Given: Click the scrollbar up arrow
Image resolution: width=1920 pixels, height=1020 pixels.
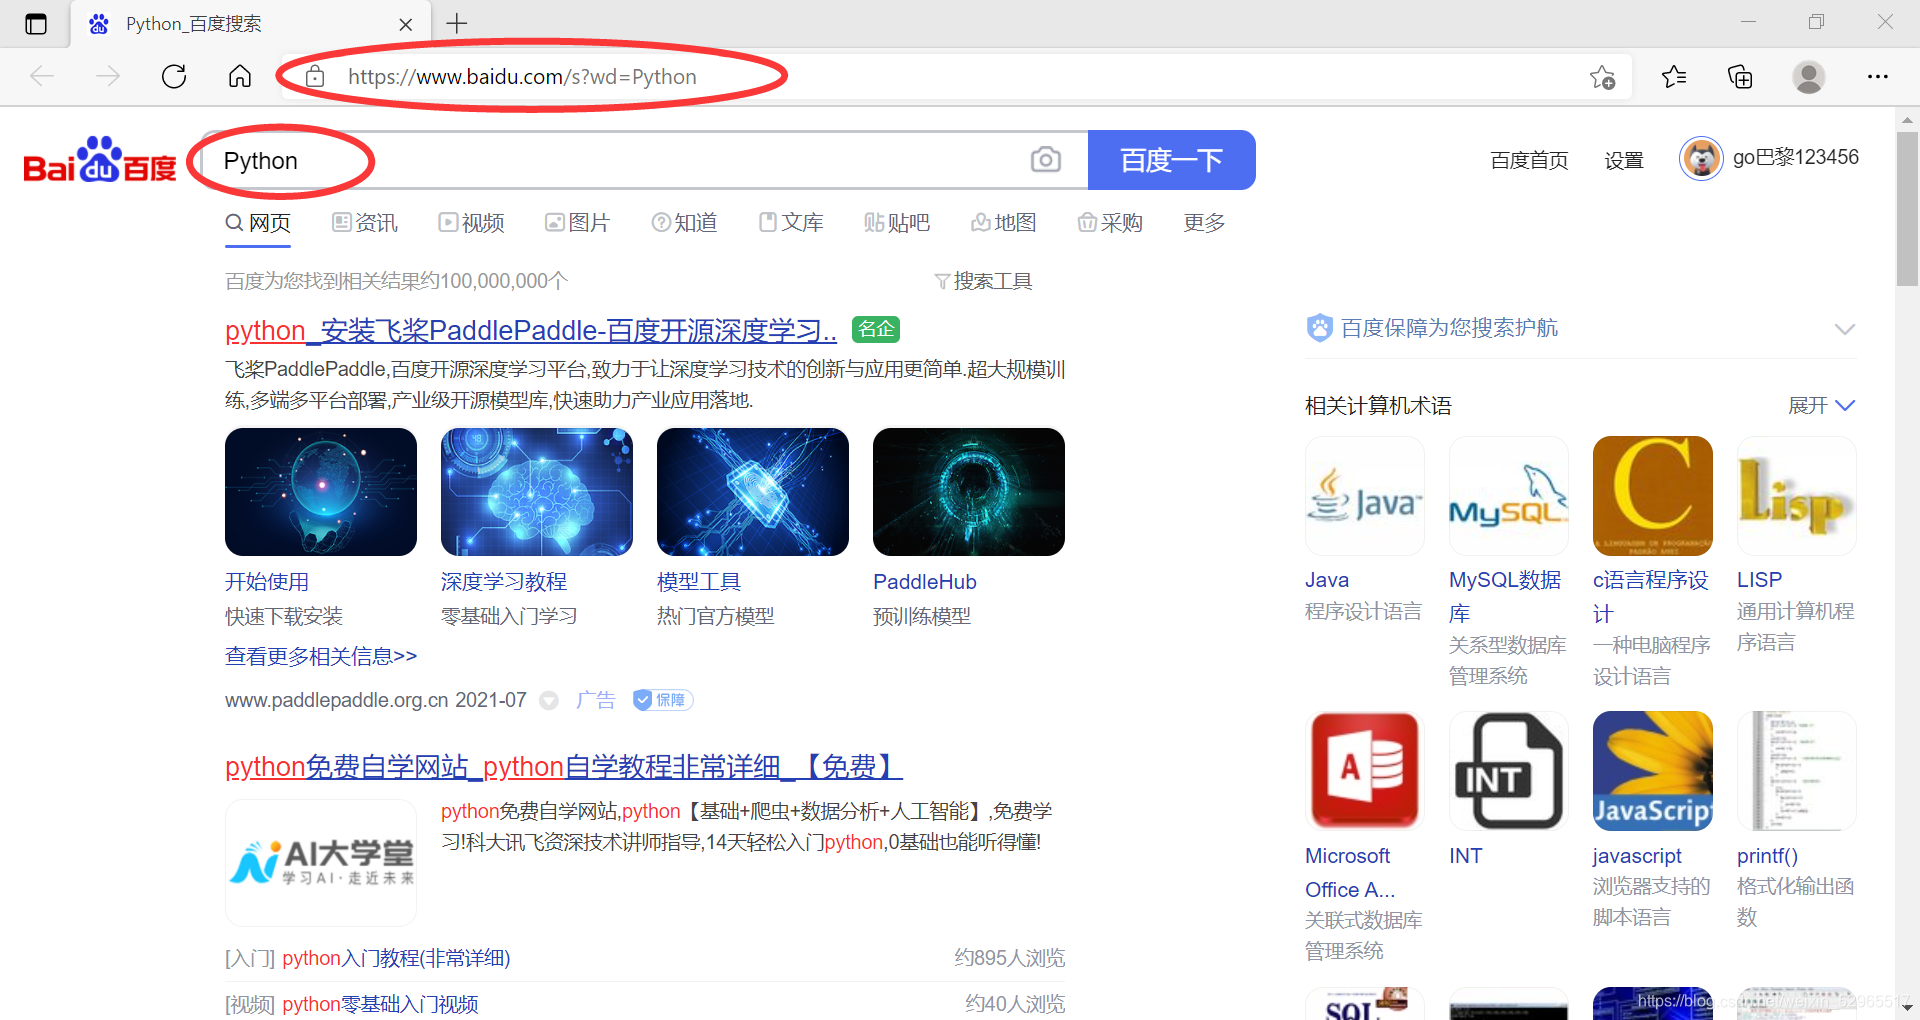Looking at the screenshot, I should point(1907,119).
